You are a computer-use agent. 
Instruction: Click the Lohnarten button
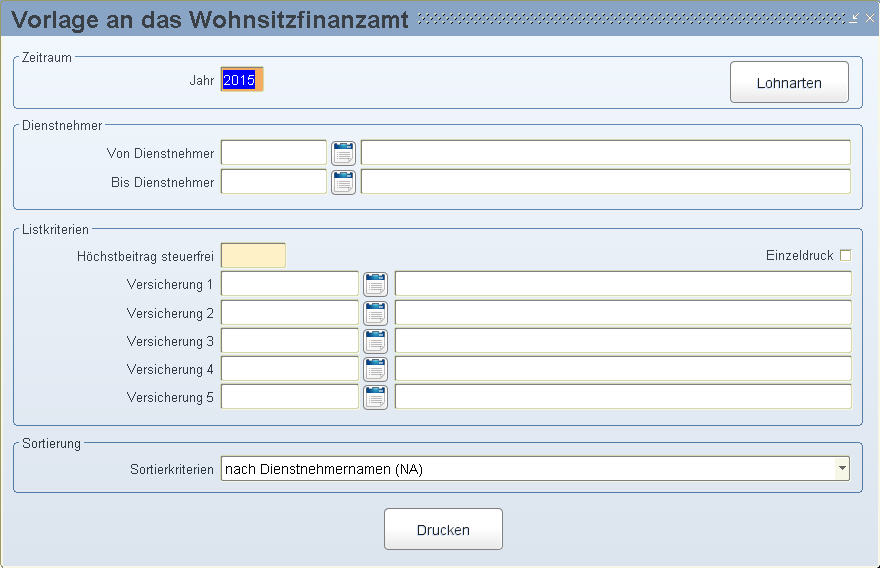[789, 83]
